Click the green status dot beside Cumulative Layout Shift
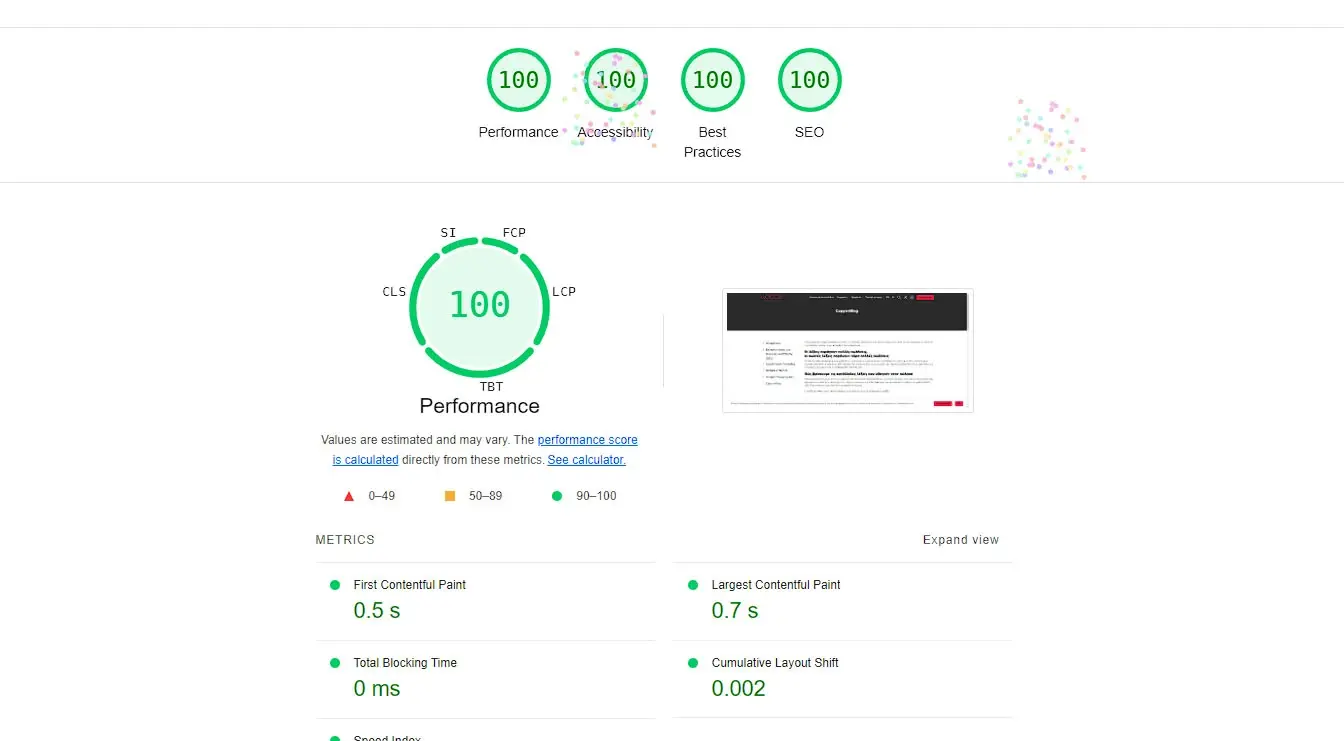Image resolution: width=1344 pixels, height=741 pixels. (x=692, y=662)
